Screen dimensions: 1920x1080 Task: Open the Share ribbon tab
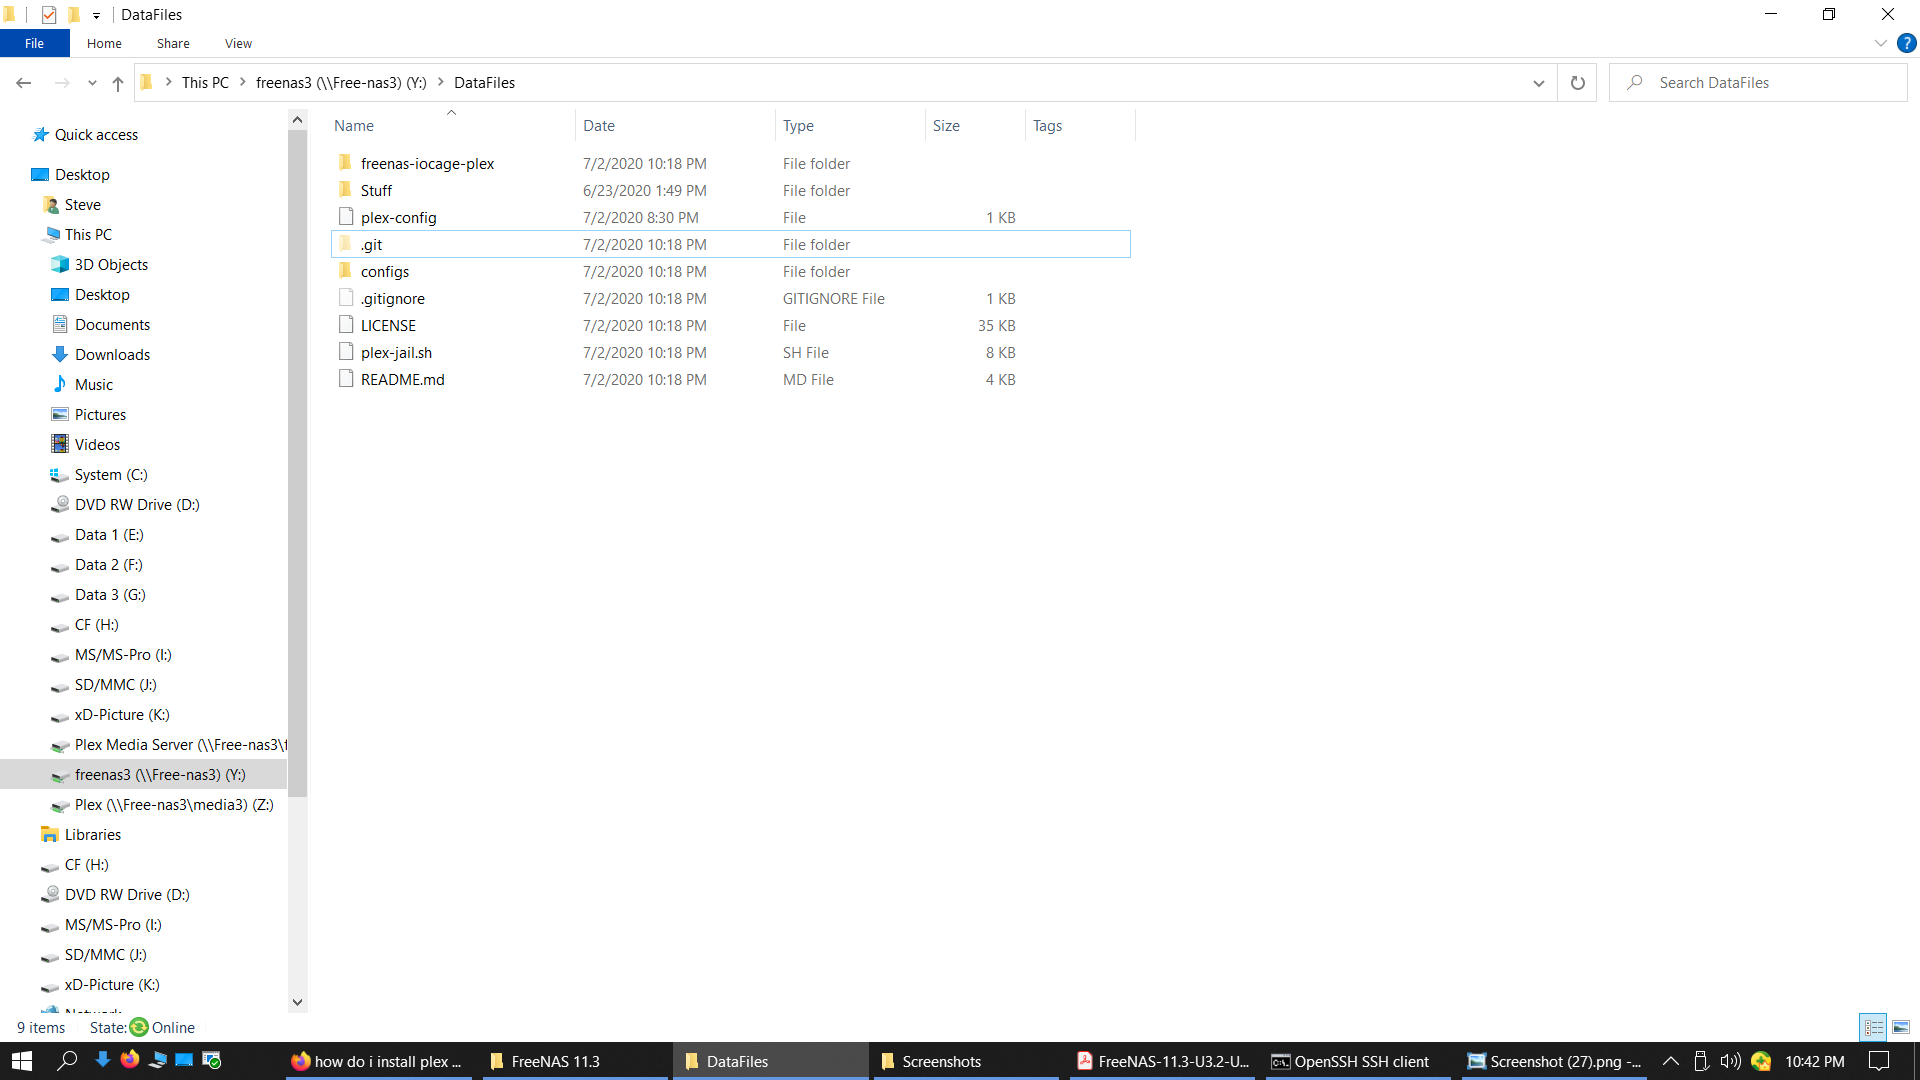coord(173,43)
